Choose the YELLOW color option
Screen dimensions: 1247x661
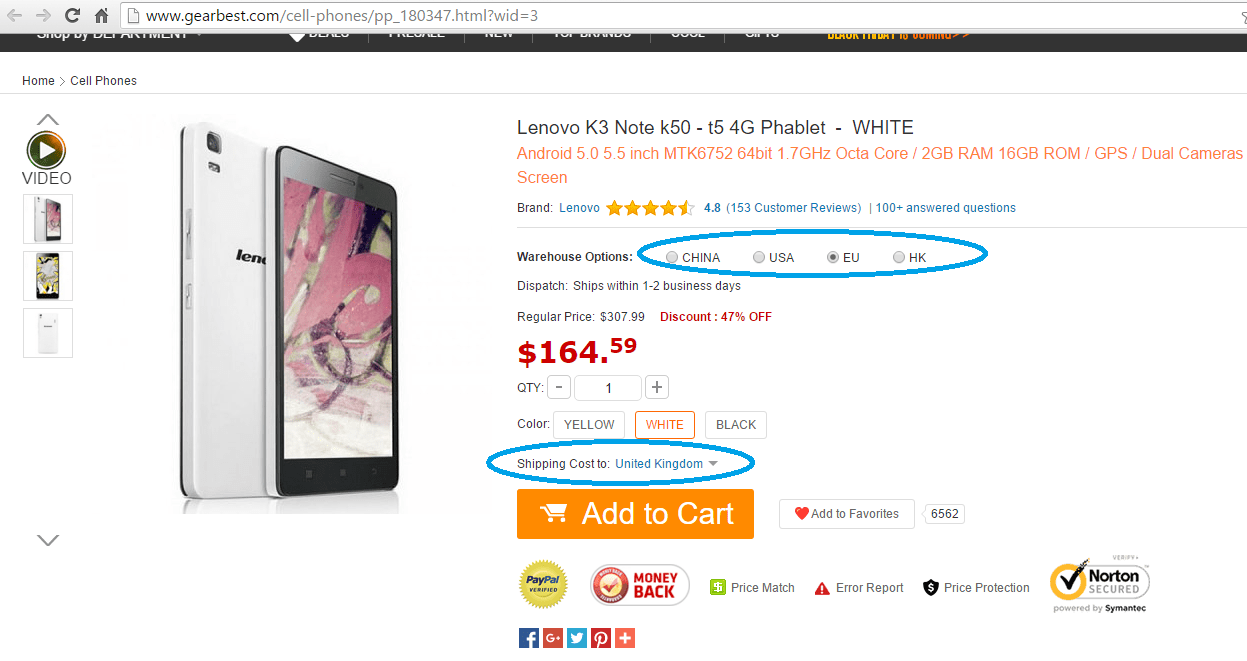589,425
